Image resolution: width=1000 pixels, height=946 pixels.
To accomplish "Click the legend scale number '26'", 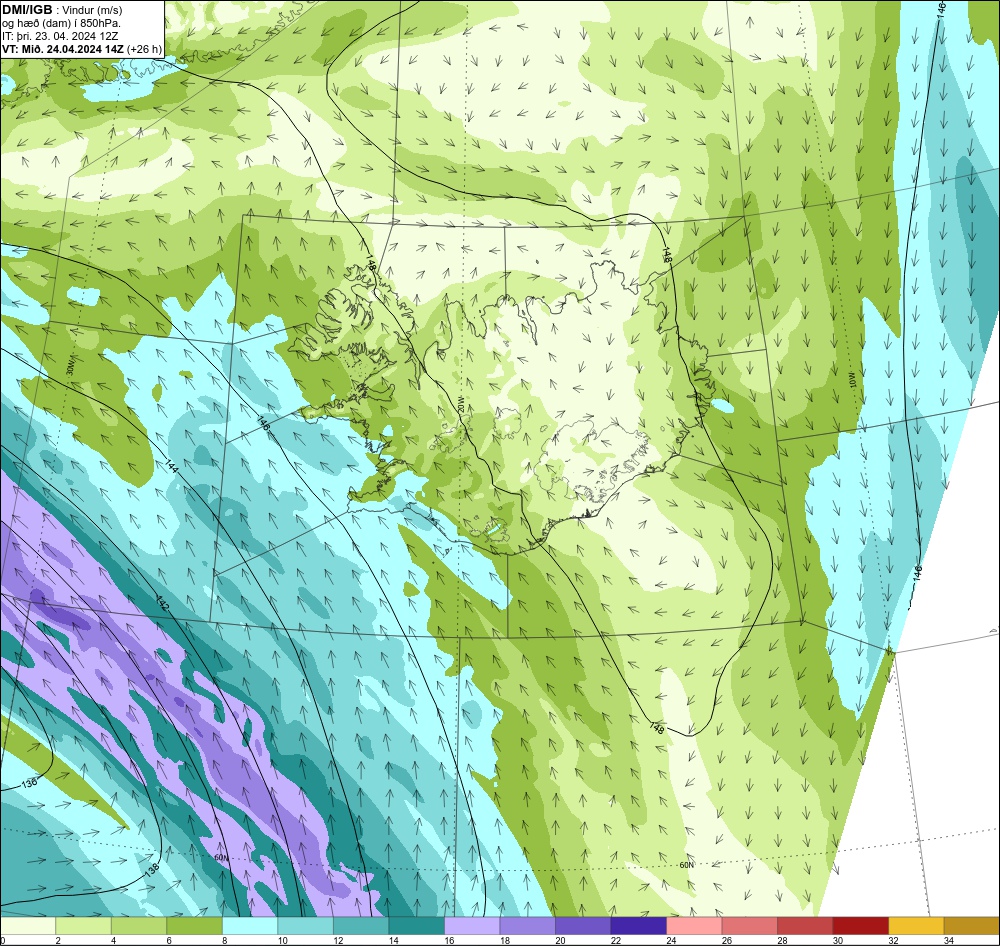I will (726, 940).
